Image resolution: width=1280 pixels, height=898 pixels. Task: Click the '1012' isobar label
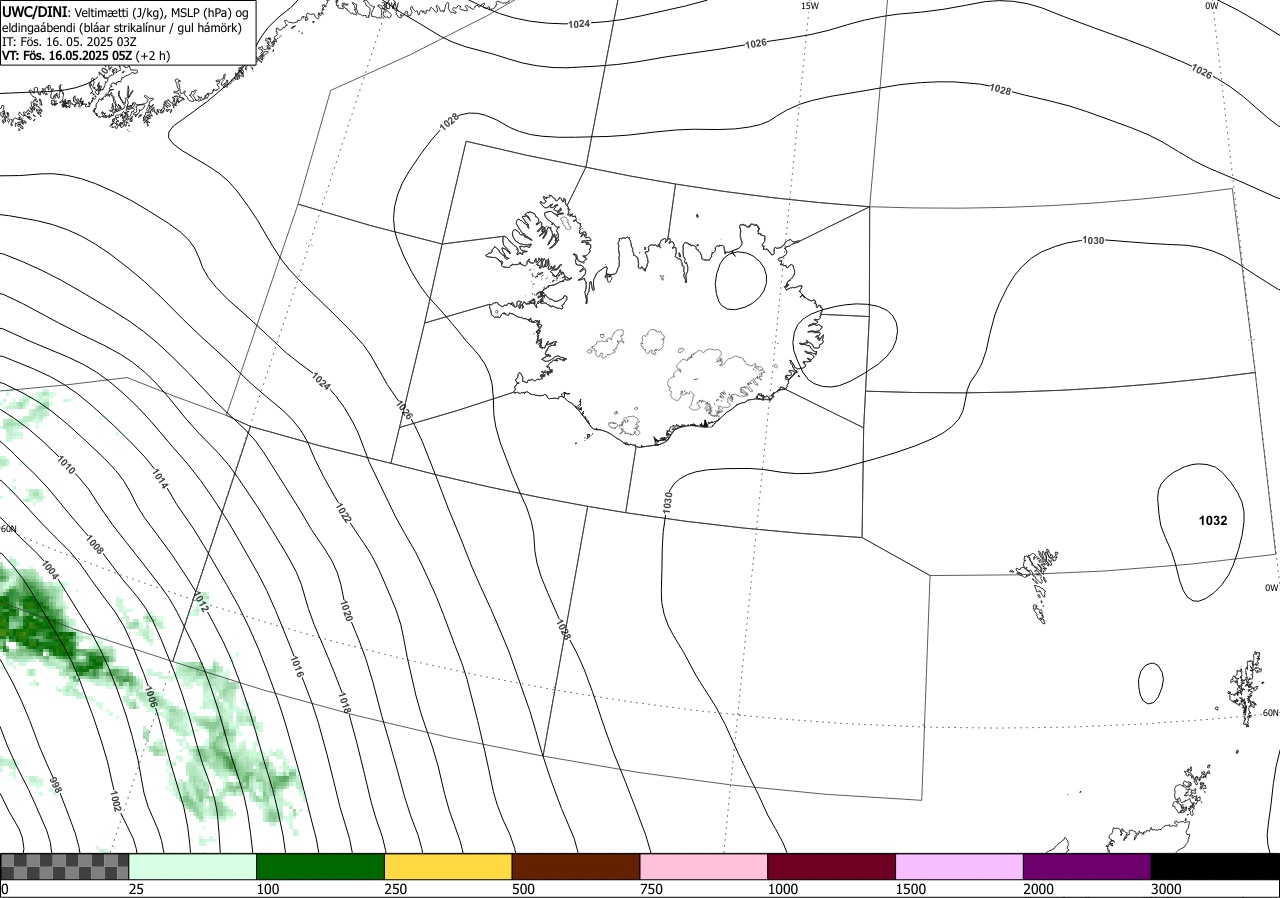point(200,602)
